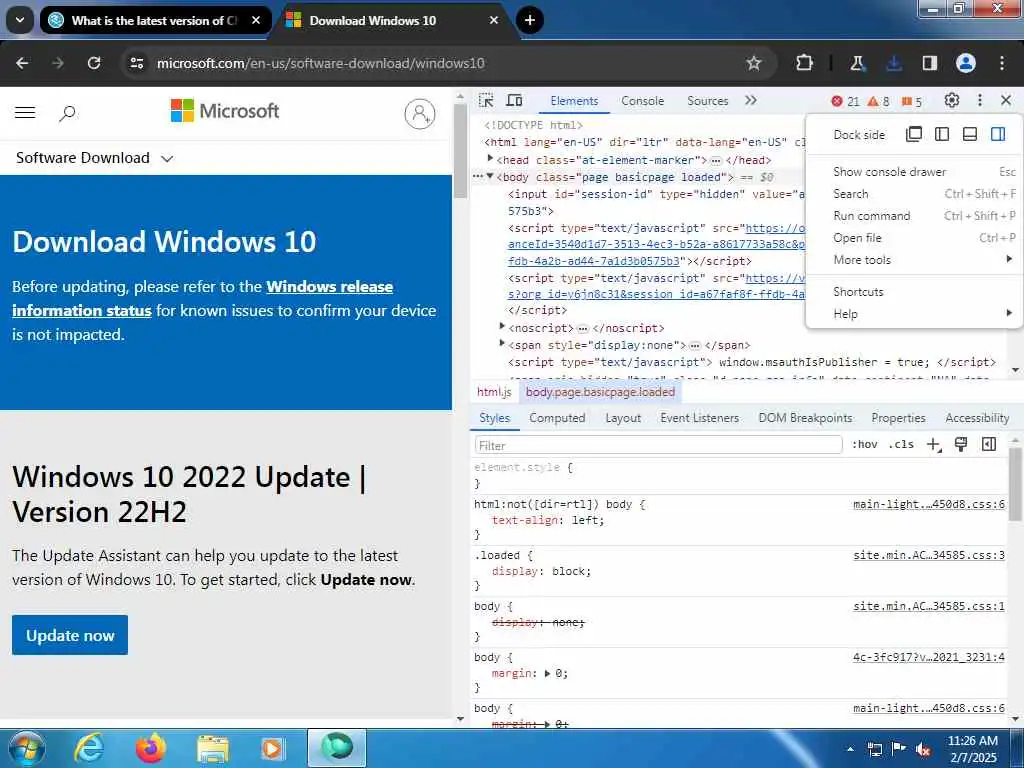Open the Properties tab
Image resolution: width=1024 pixels, height=768 pixels.
pyautogui.click(x=899, y=418)
